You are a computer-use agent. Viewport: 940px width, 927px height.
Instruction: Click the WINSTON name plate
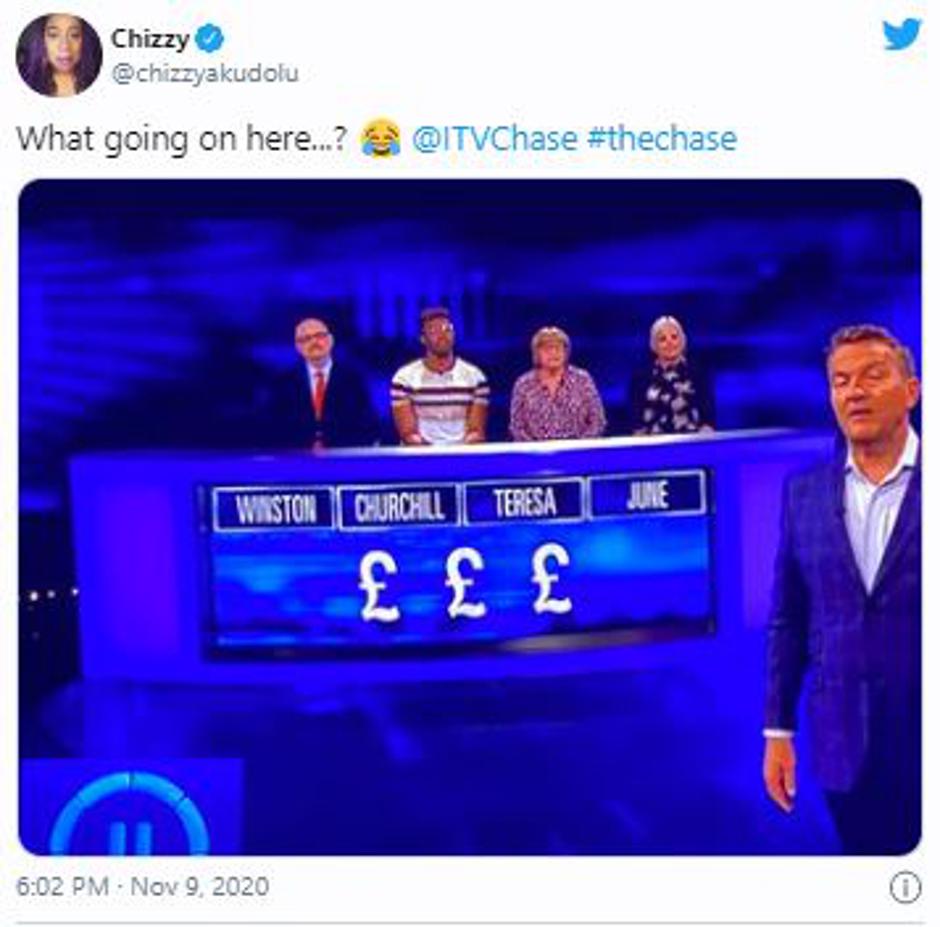[x=274, y=510]
